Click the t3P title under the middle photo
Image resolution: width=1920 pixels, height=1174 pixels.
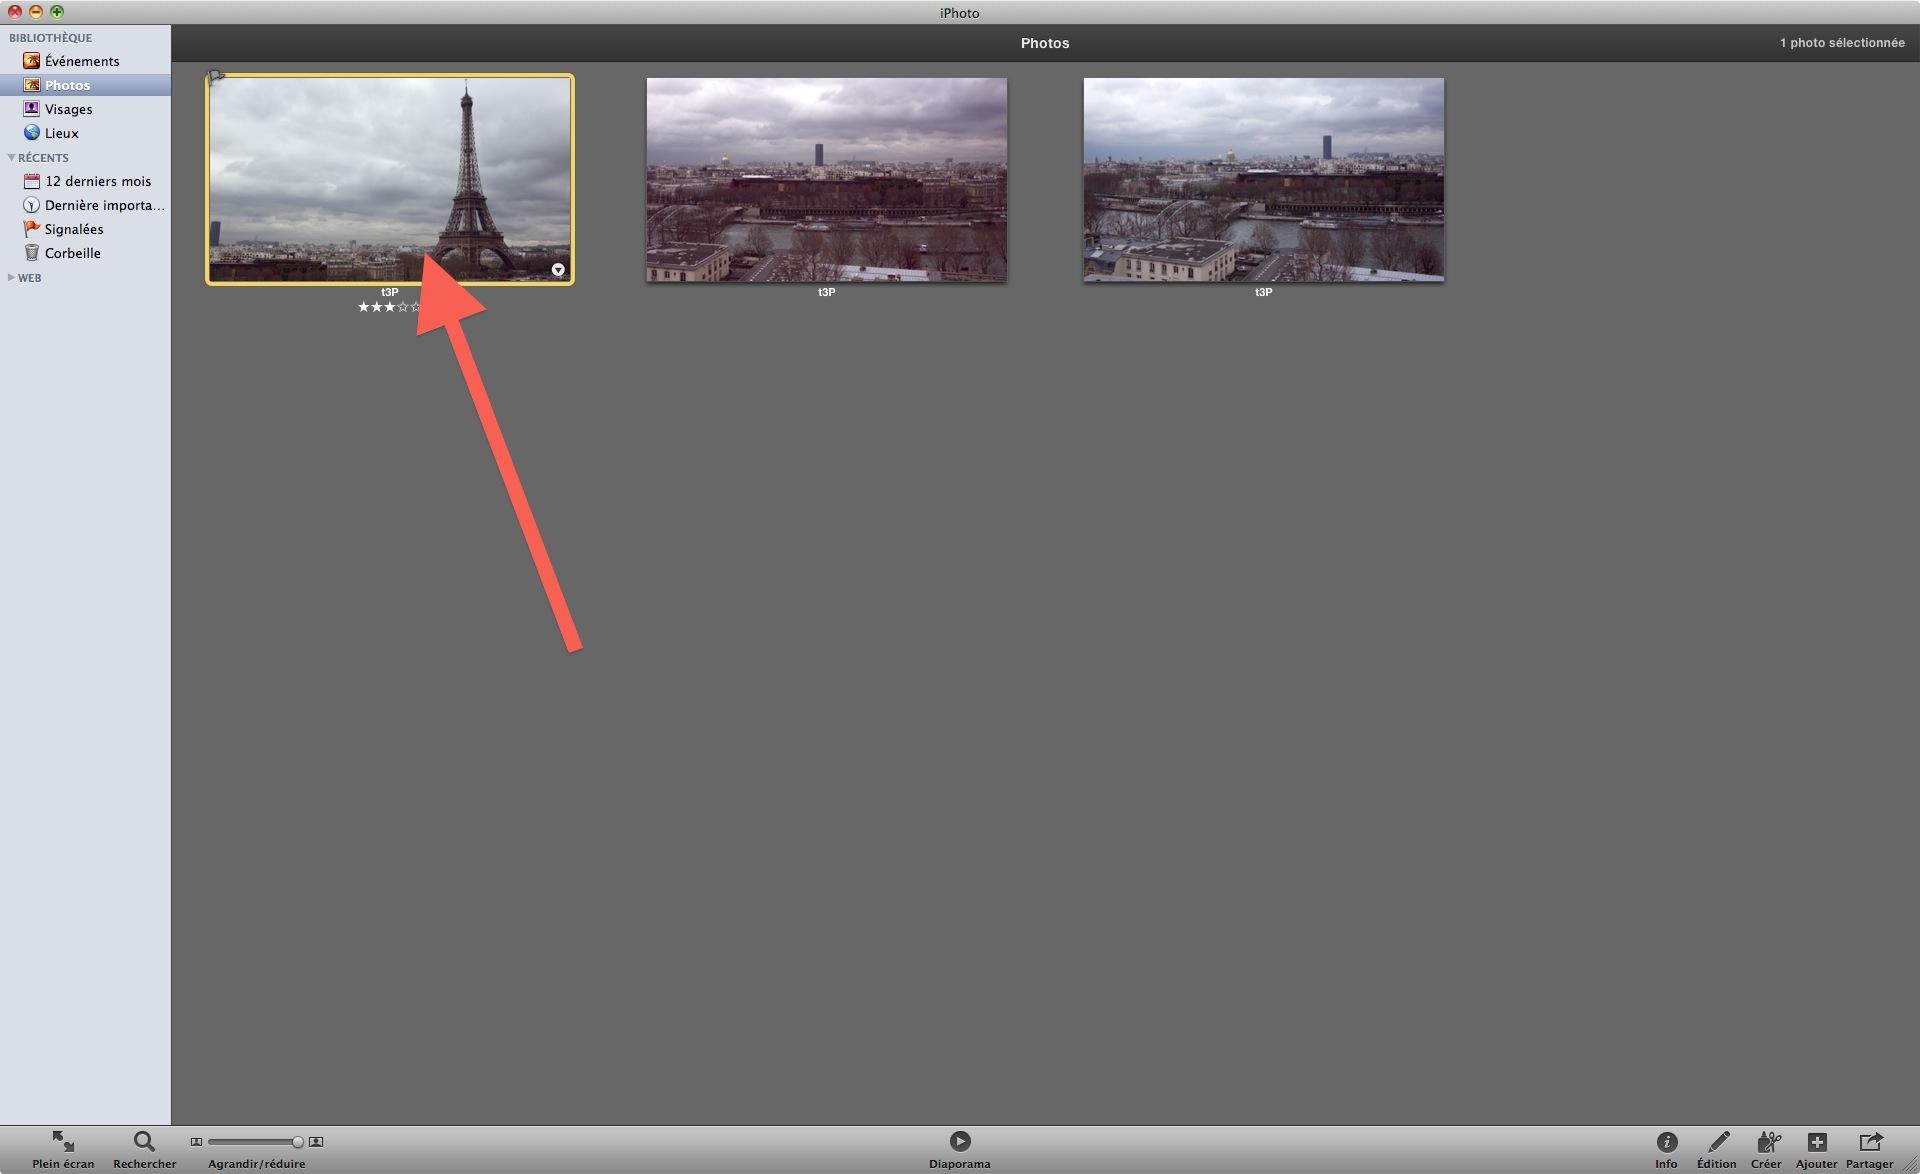[827, 292]
